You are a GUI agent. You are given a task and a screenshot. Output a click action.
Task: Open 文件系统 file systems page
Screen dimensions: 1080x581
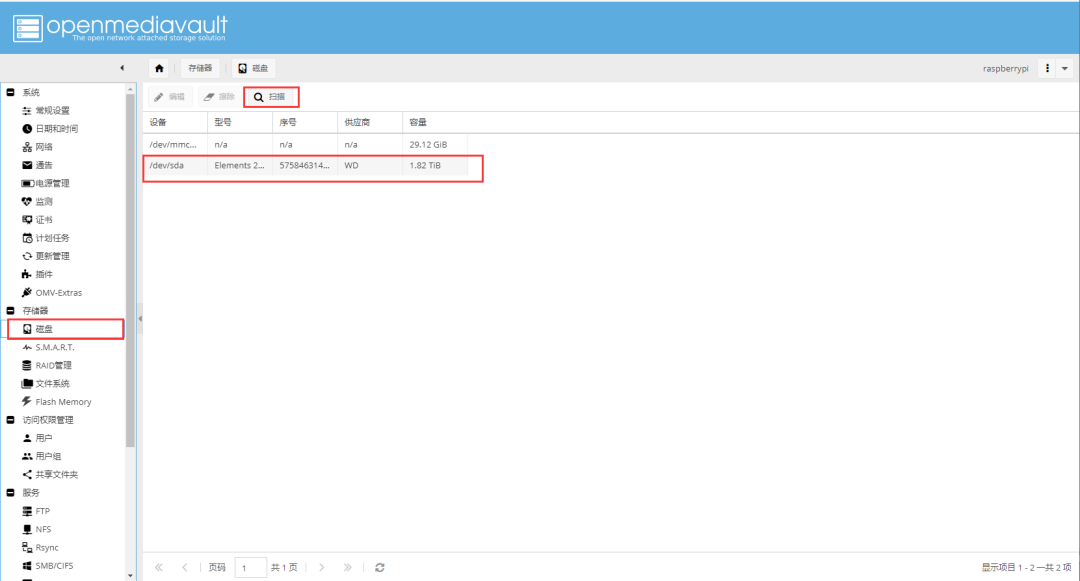point(52,383)
